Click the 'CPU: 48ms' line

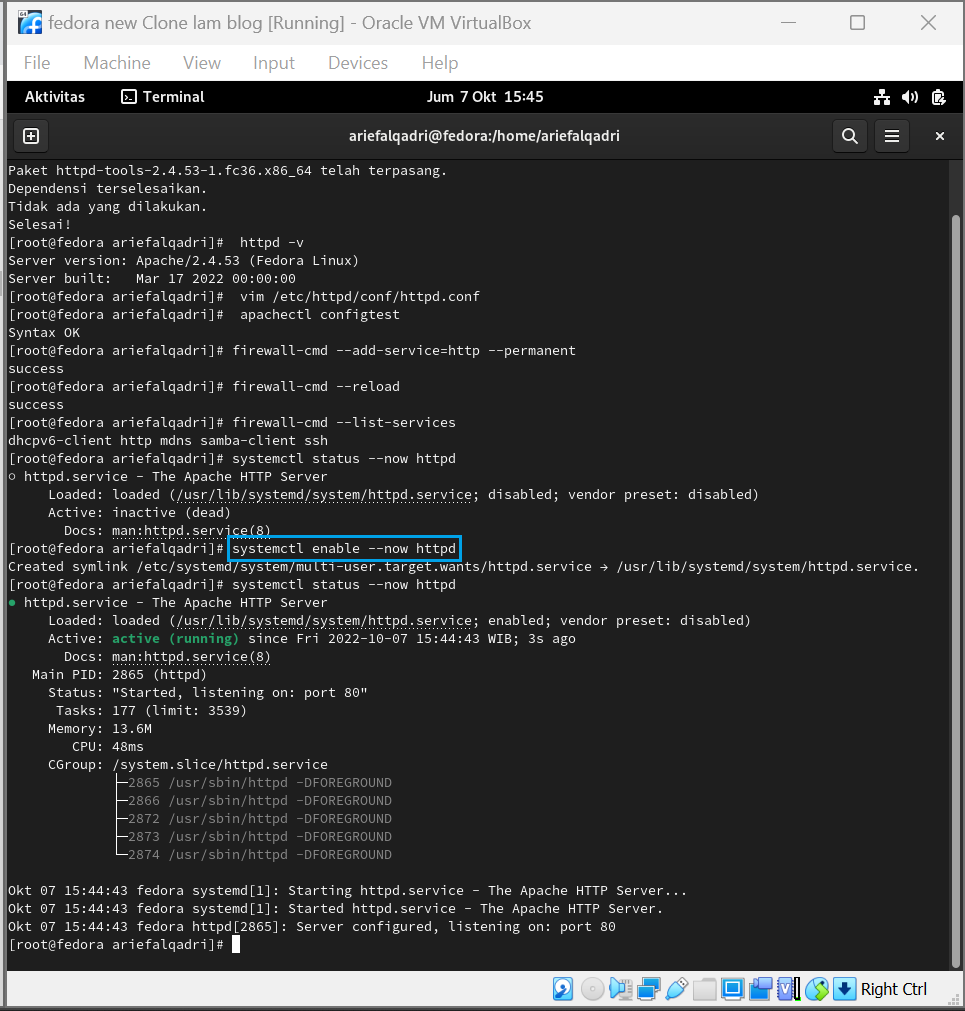tap(108, 747)
